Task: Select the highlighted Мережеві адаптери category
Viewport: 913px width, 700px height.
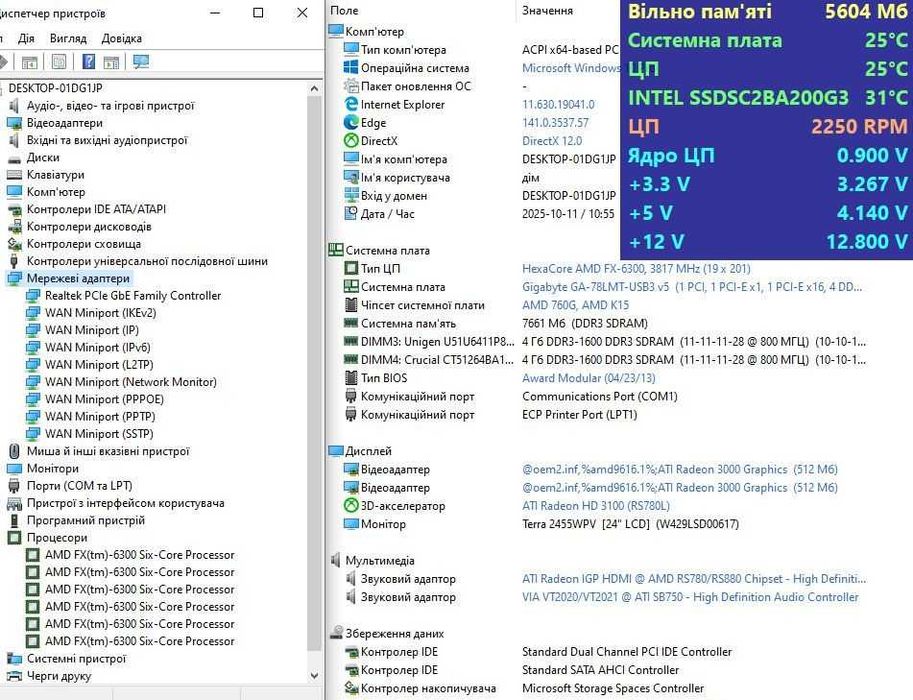Action: (78, 278)
